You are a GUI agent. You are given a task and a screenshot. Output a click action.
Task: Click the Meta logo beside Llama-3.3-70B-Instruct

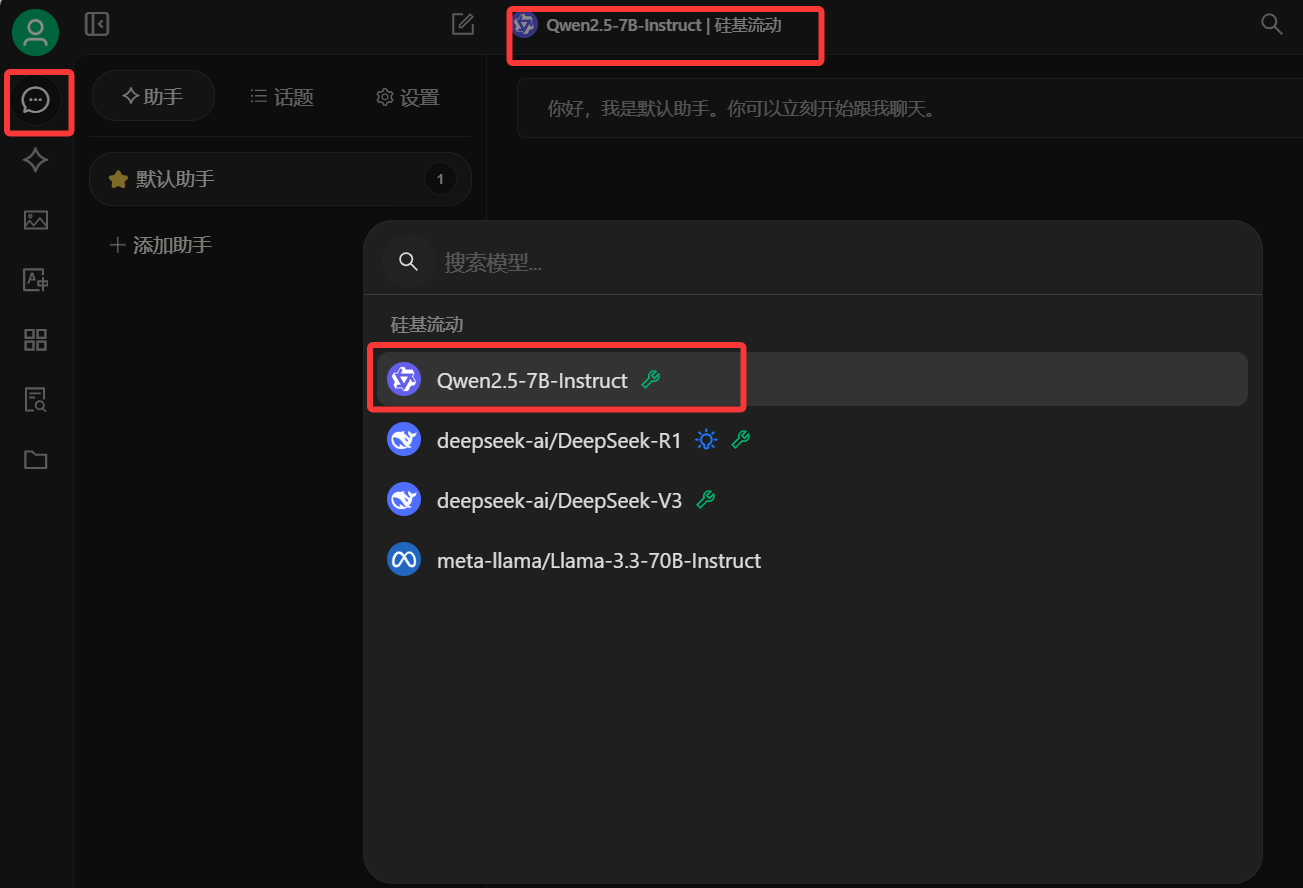pos(404,560)
